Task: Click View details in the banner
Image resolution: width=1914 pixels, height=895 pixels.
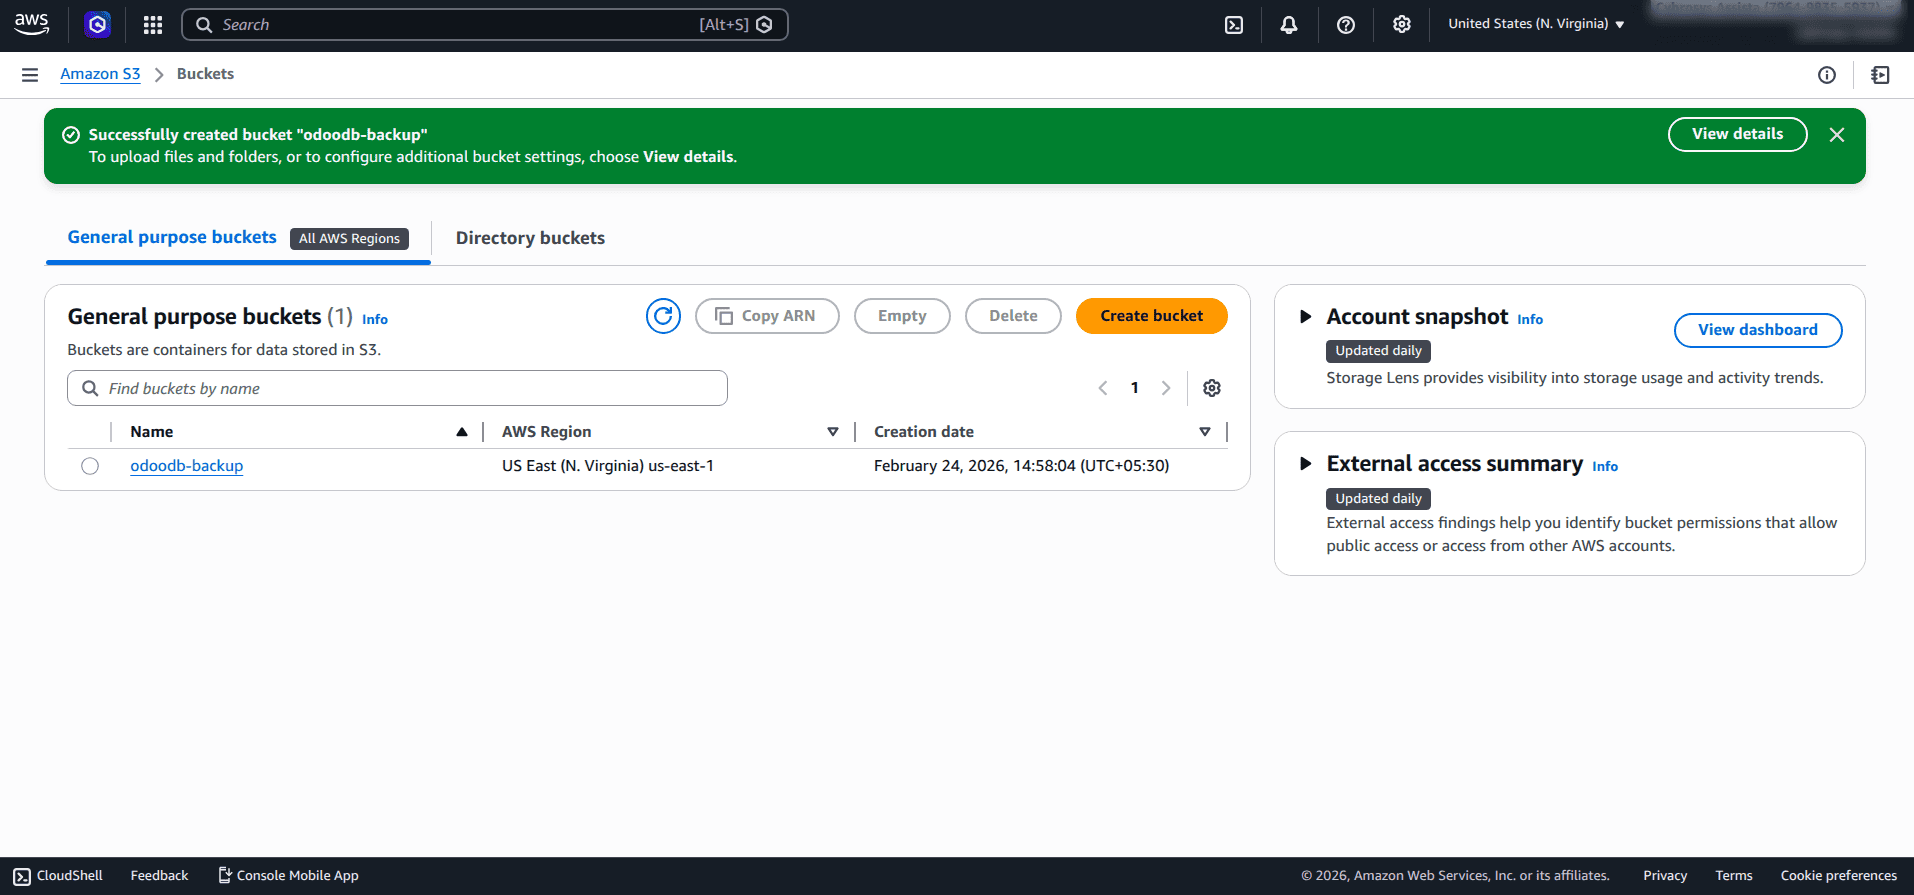Action: (x=1737, y=135)
